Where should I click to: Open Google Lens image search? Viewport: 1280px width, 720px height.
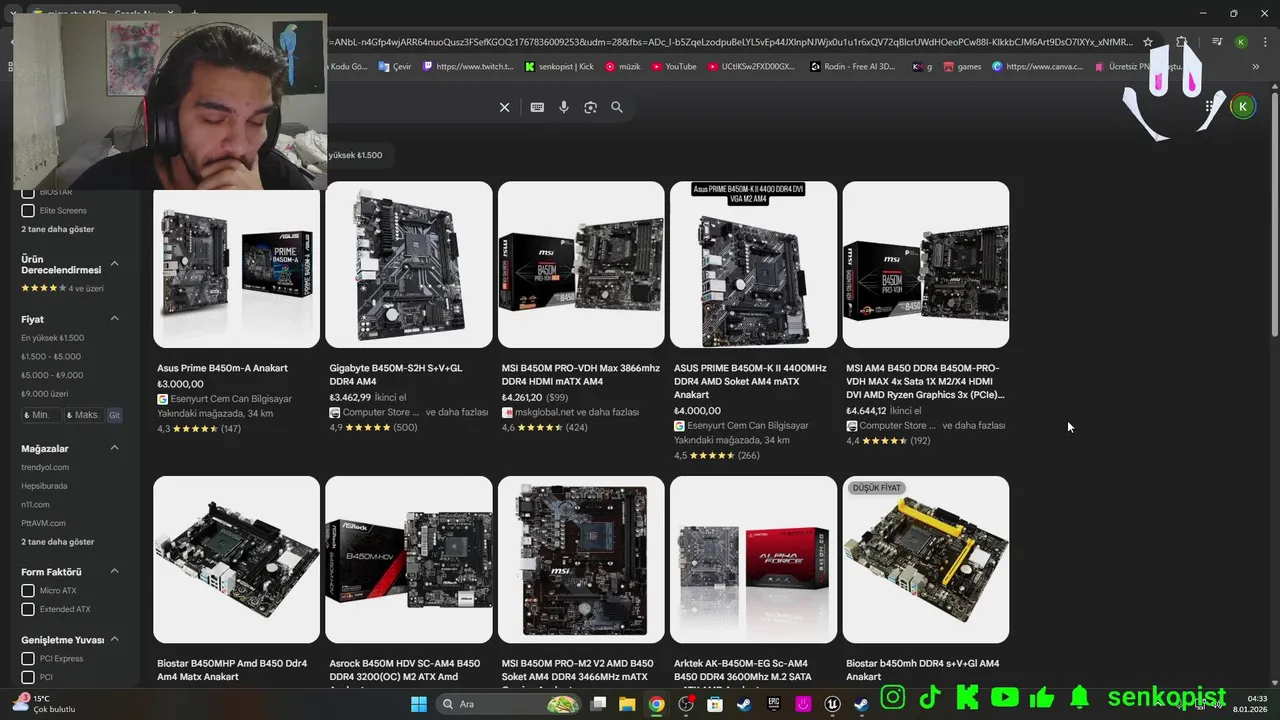pos(590,107)
